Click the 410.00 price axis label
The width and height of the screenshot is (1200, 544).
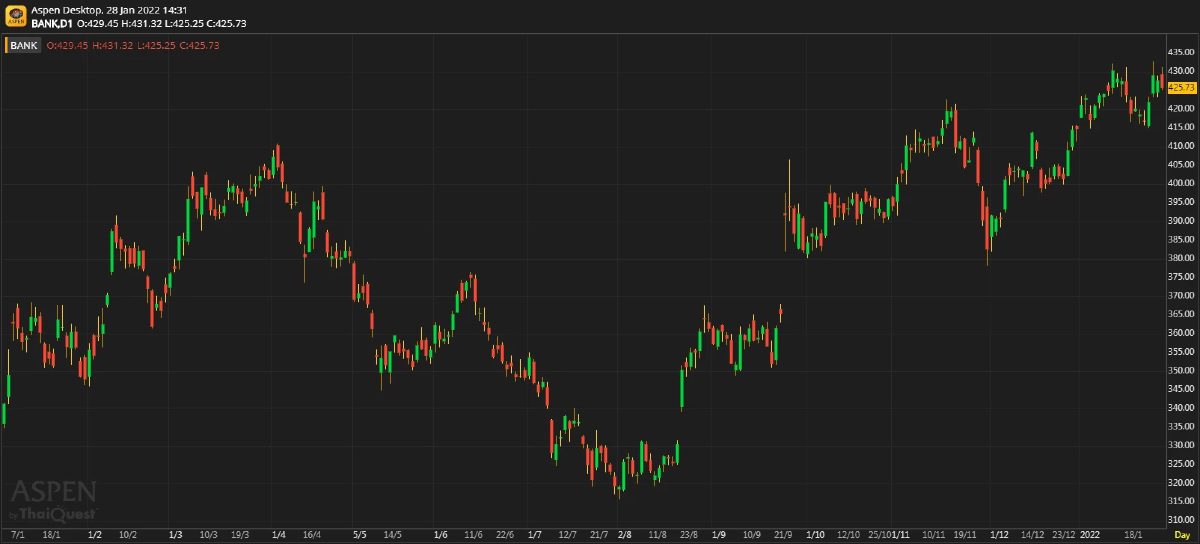[1182, 145]
